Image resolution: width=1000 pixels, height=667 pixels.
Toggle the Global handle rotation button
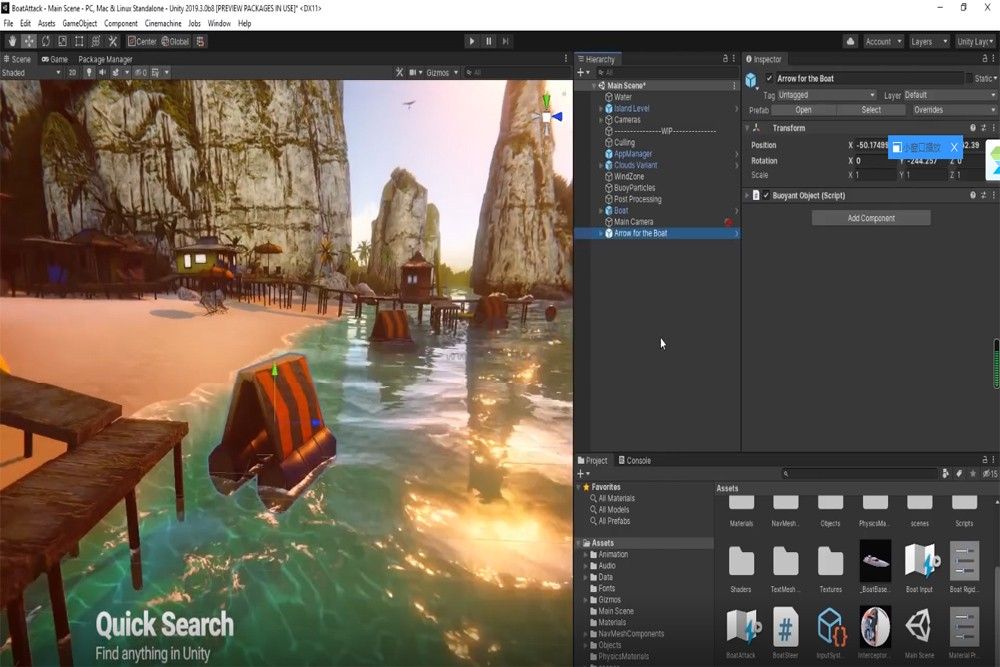pos(175,41)
